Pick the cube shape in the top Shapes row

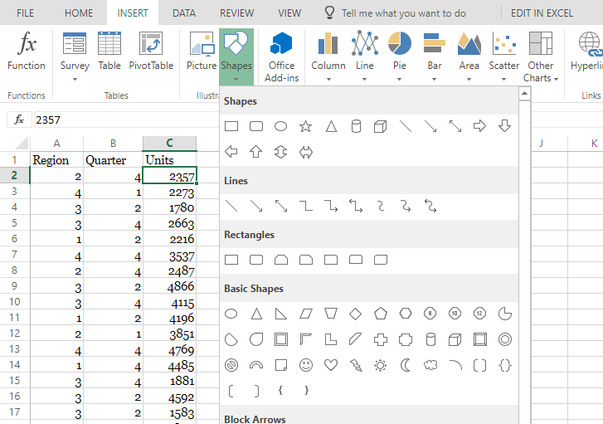pos(380,126)
